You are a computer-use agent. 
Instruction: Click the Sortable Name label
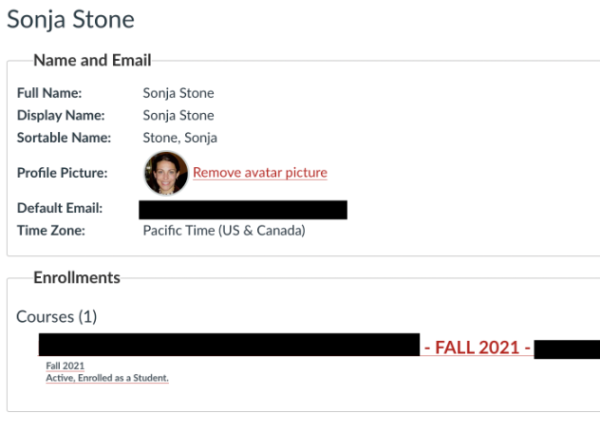coord(64,138)
